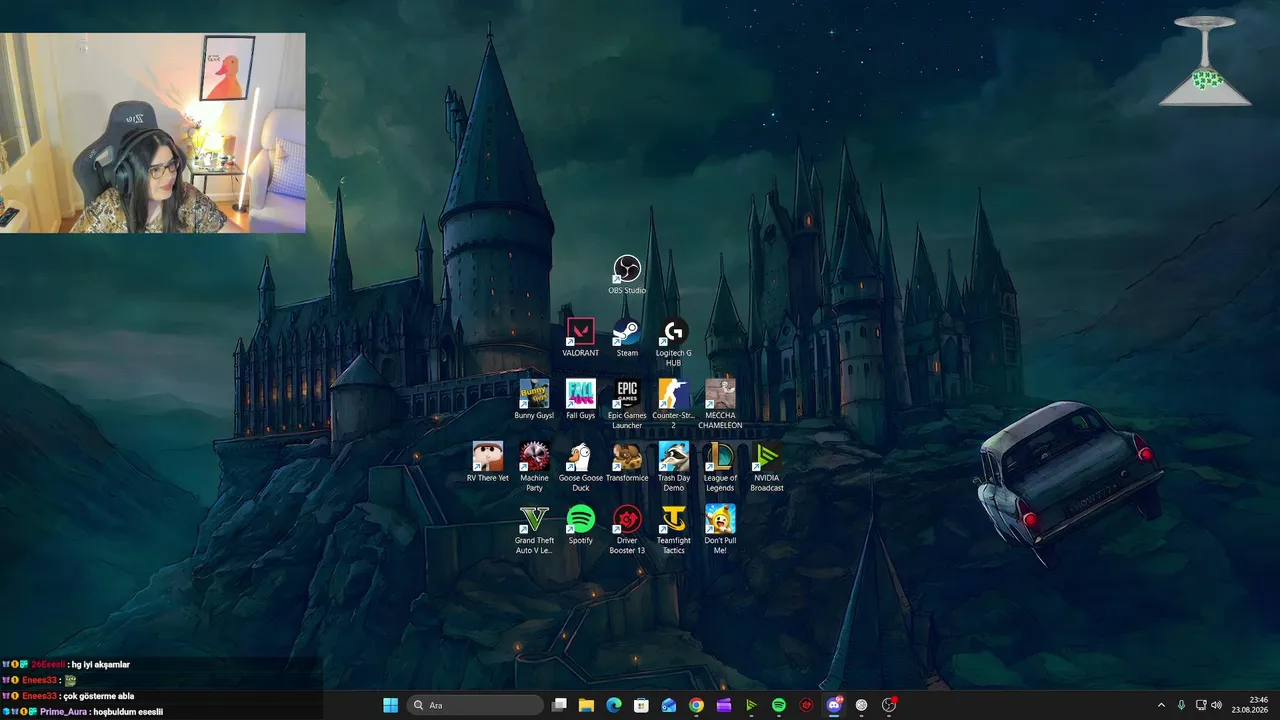Click the green arrow taskbar icon
The height and width of the screenshot is (720, 1280).
point(751,705)
